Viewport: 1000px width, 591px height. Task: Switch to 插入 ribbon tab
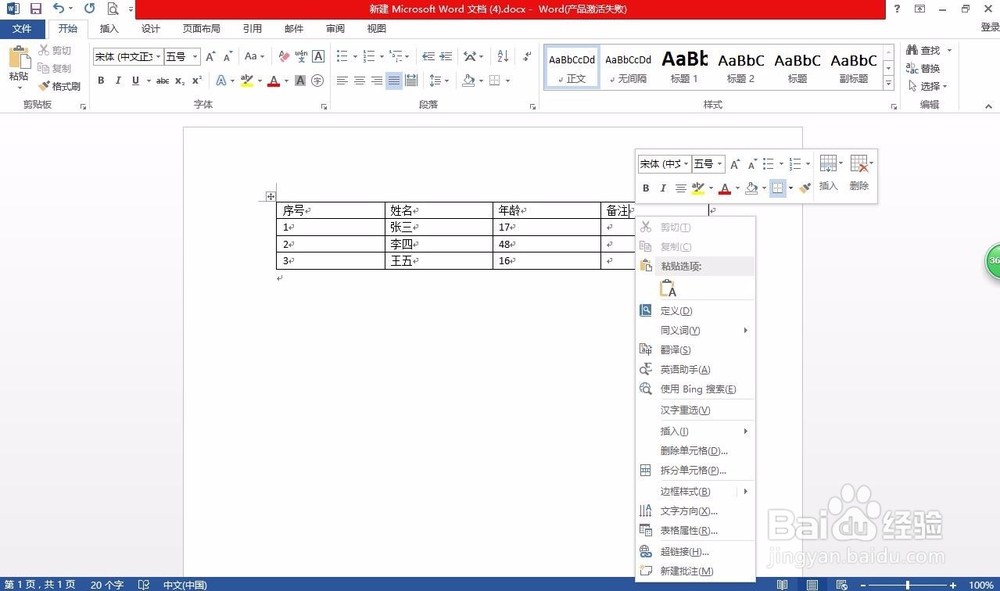[x=109, y=29]
